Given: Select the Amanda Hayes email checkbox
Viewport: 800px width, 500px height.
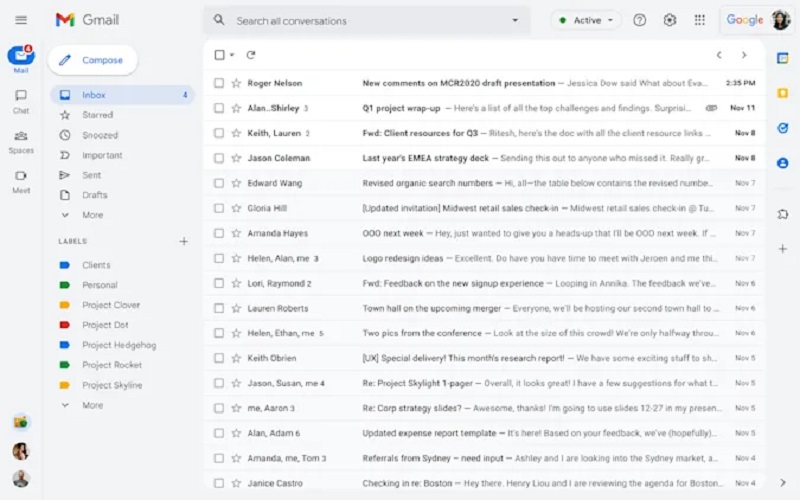Looking at the screenshot, I should (x=219, y=233).
